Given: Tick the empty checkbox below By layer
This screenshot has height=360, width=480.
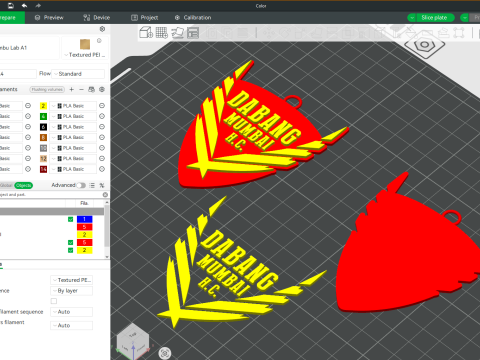Looking at the screenshot, I should coord(54,301).
